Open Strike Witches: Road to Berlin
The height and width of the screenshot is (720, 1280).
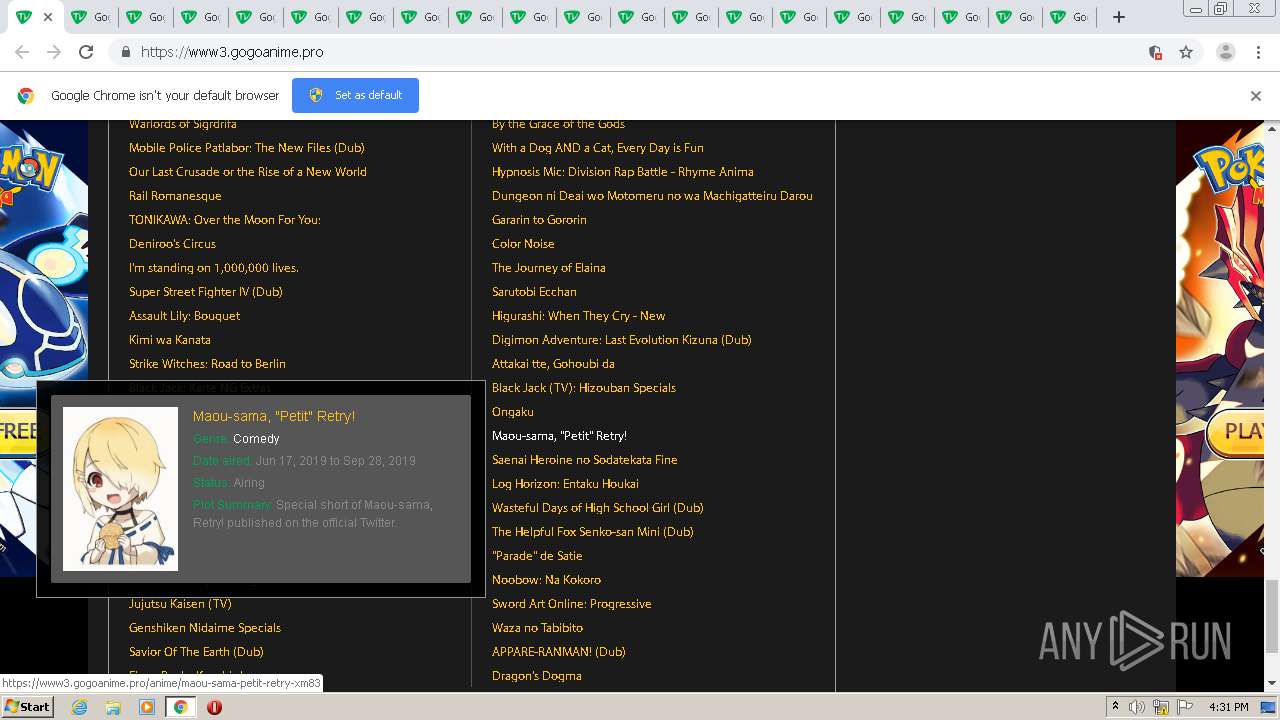point(207,364)
